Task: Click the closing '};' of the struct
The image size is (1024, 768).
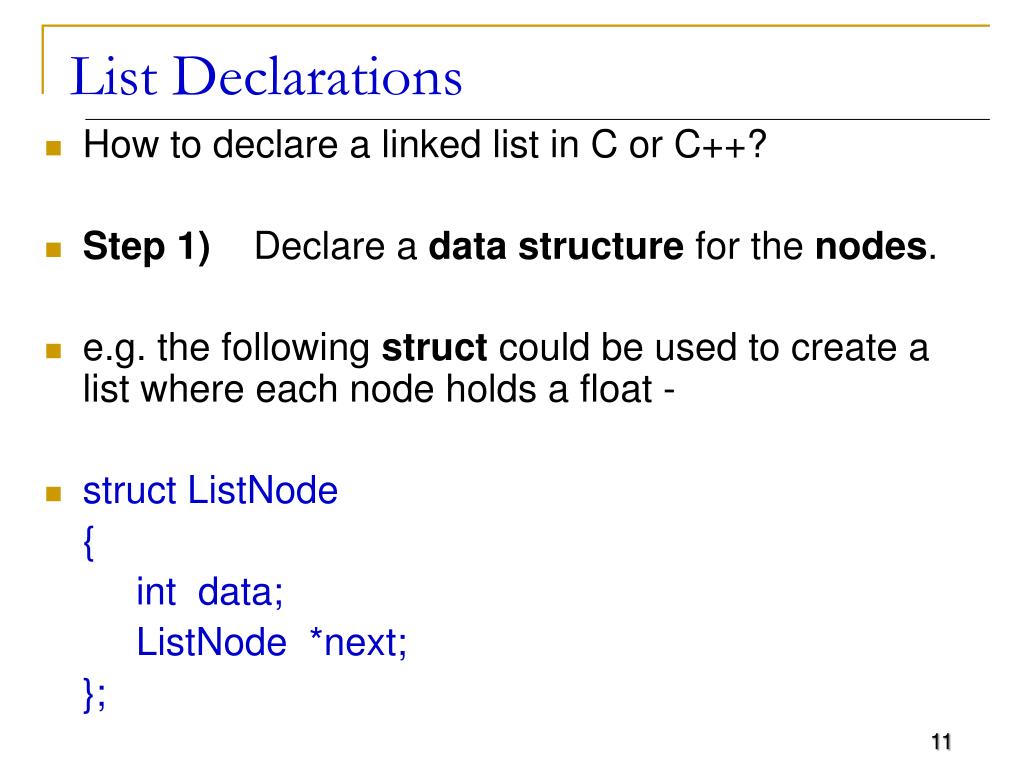Action: point(94,694)
